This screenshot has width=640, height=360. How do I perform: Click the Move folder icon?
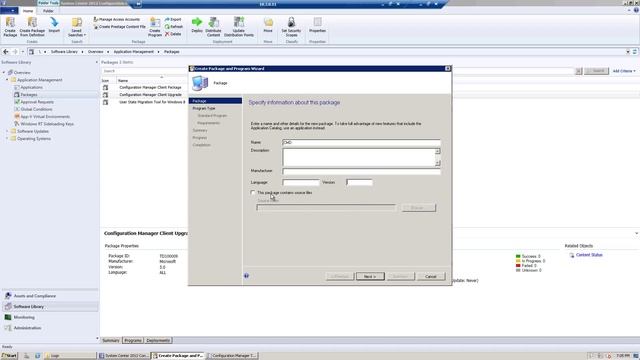(x=268, y=25)
